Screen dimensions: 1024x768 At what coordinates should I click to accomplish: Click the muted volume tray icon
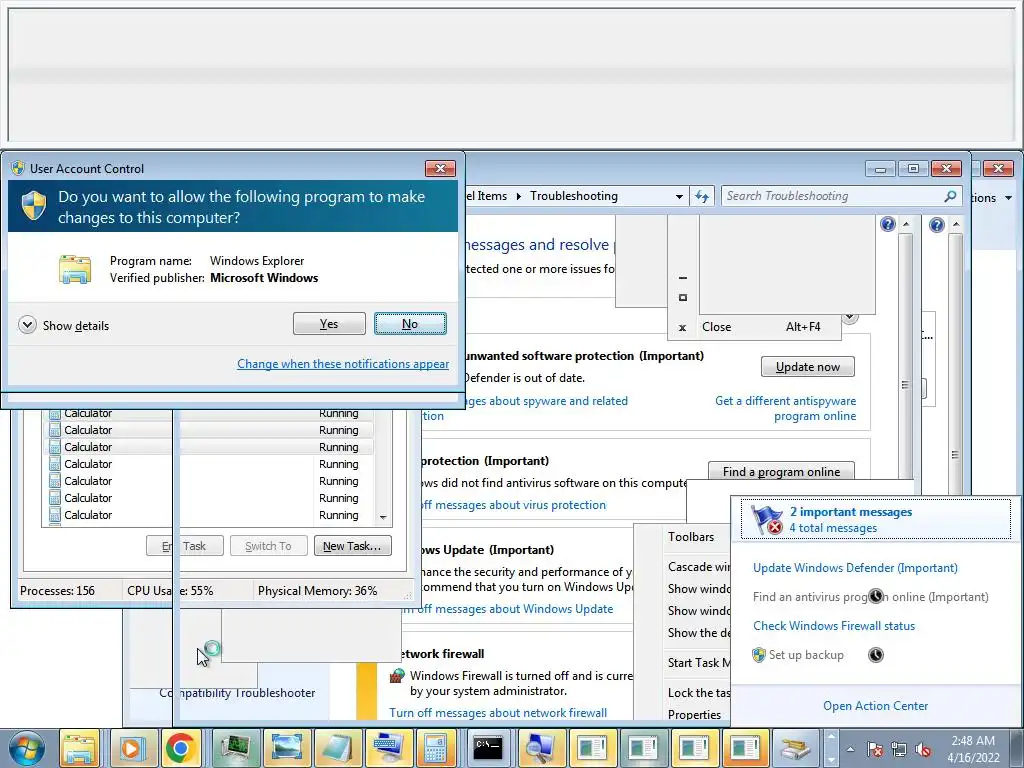pyautogui.click(x=923, y=749)
